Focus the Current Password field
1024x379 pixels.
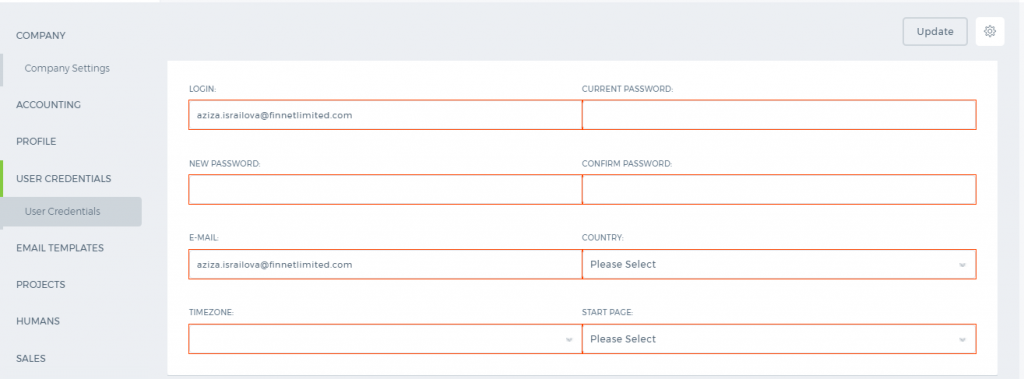(779, 115)
